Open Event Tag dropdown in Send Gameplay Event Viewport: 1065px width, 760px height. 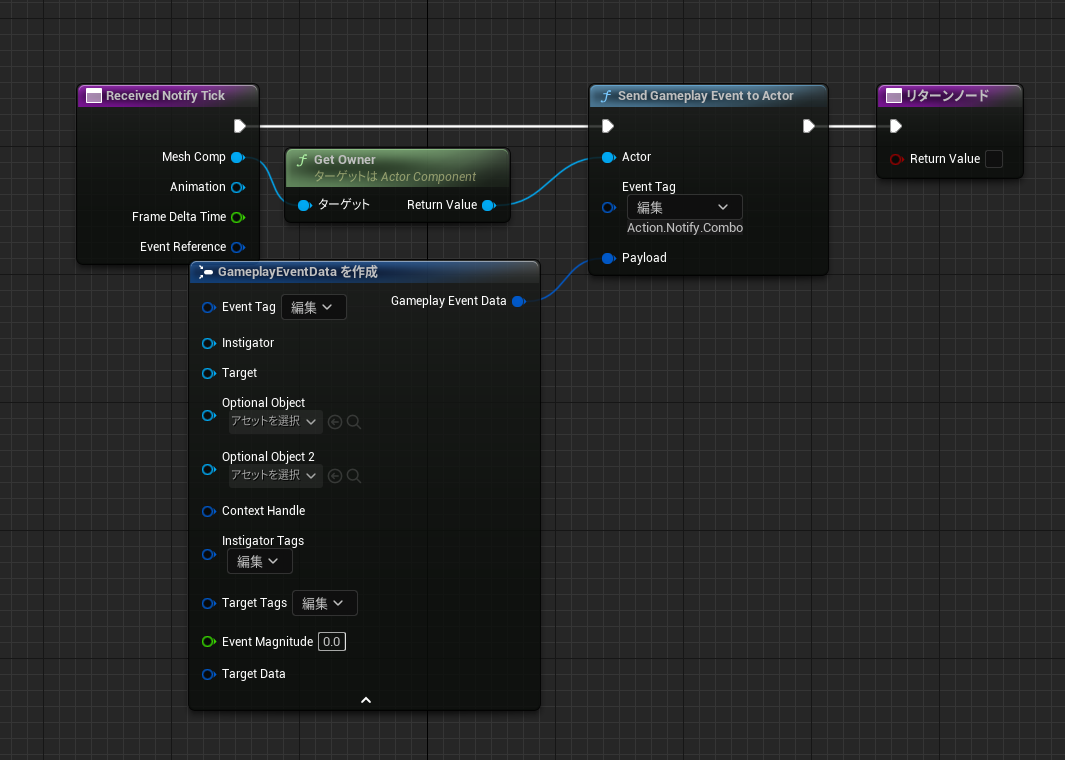click(684, 207)
